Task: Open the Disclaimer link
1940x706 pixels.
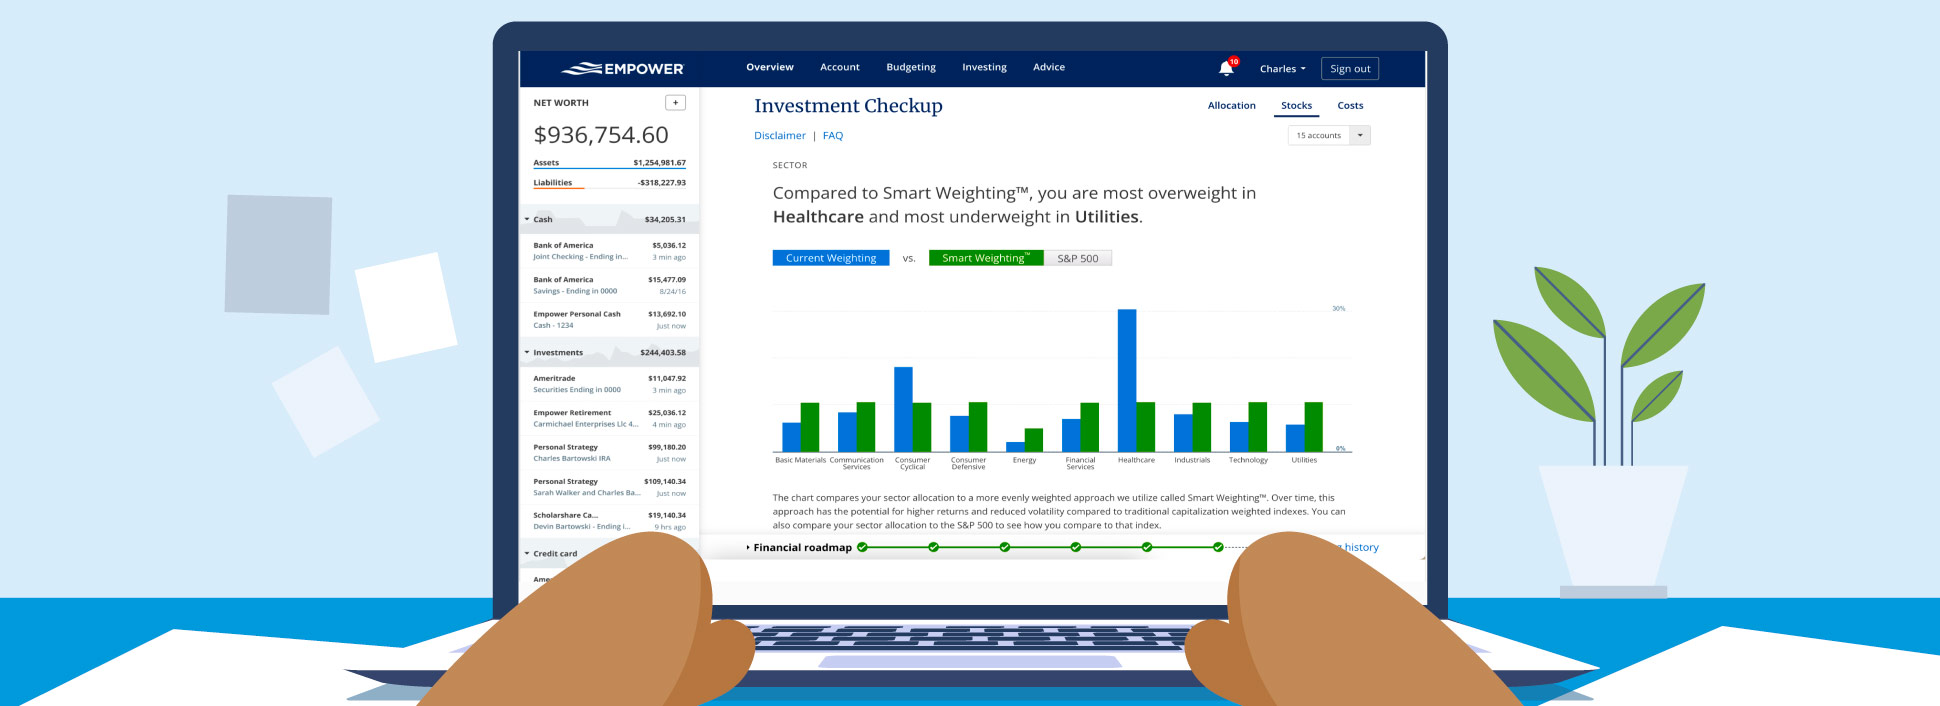Action: pos(780,136)
